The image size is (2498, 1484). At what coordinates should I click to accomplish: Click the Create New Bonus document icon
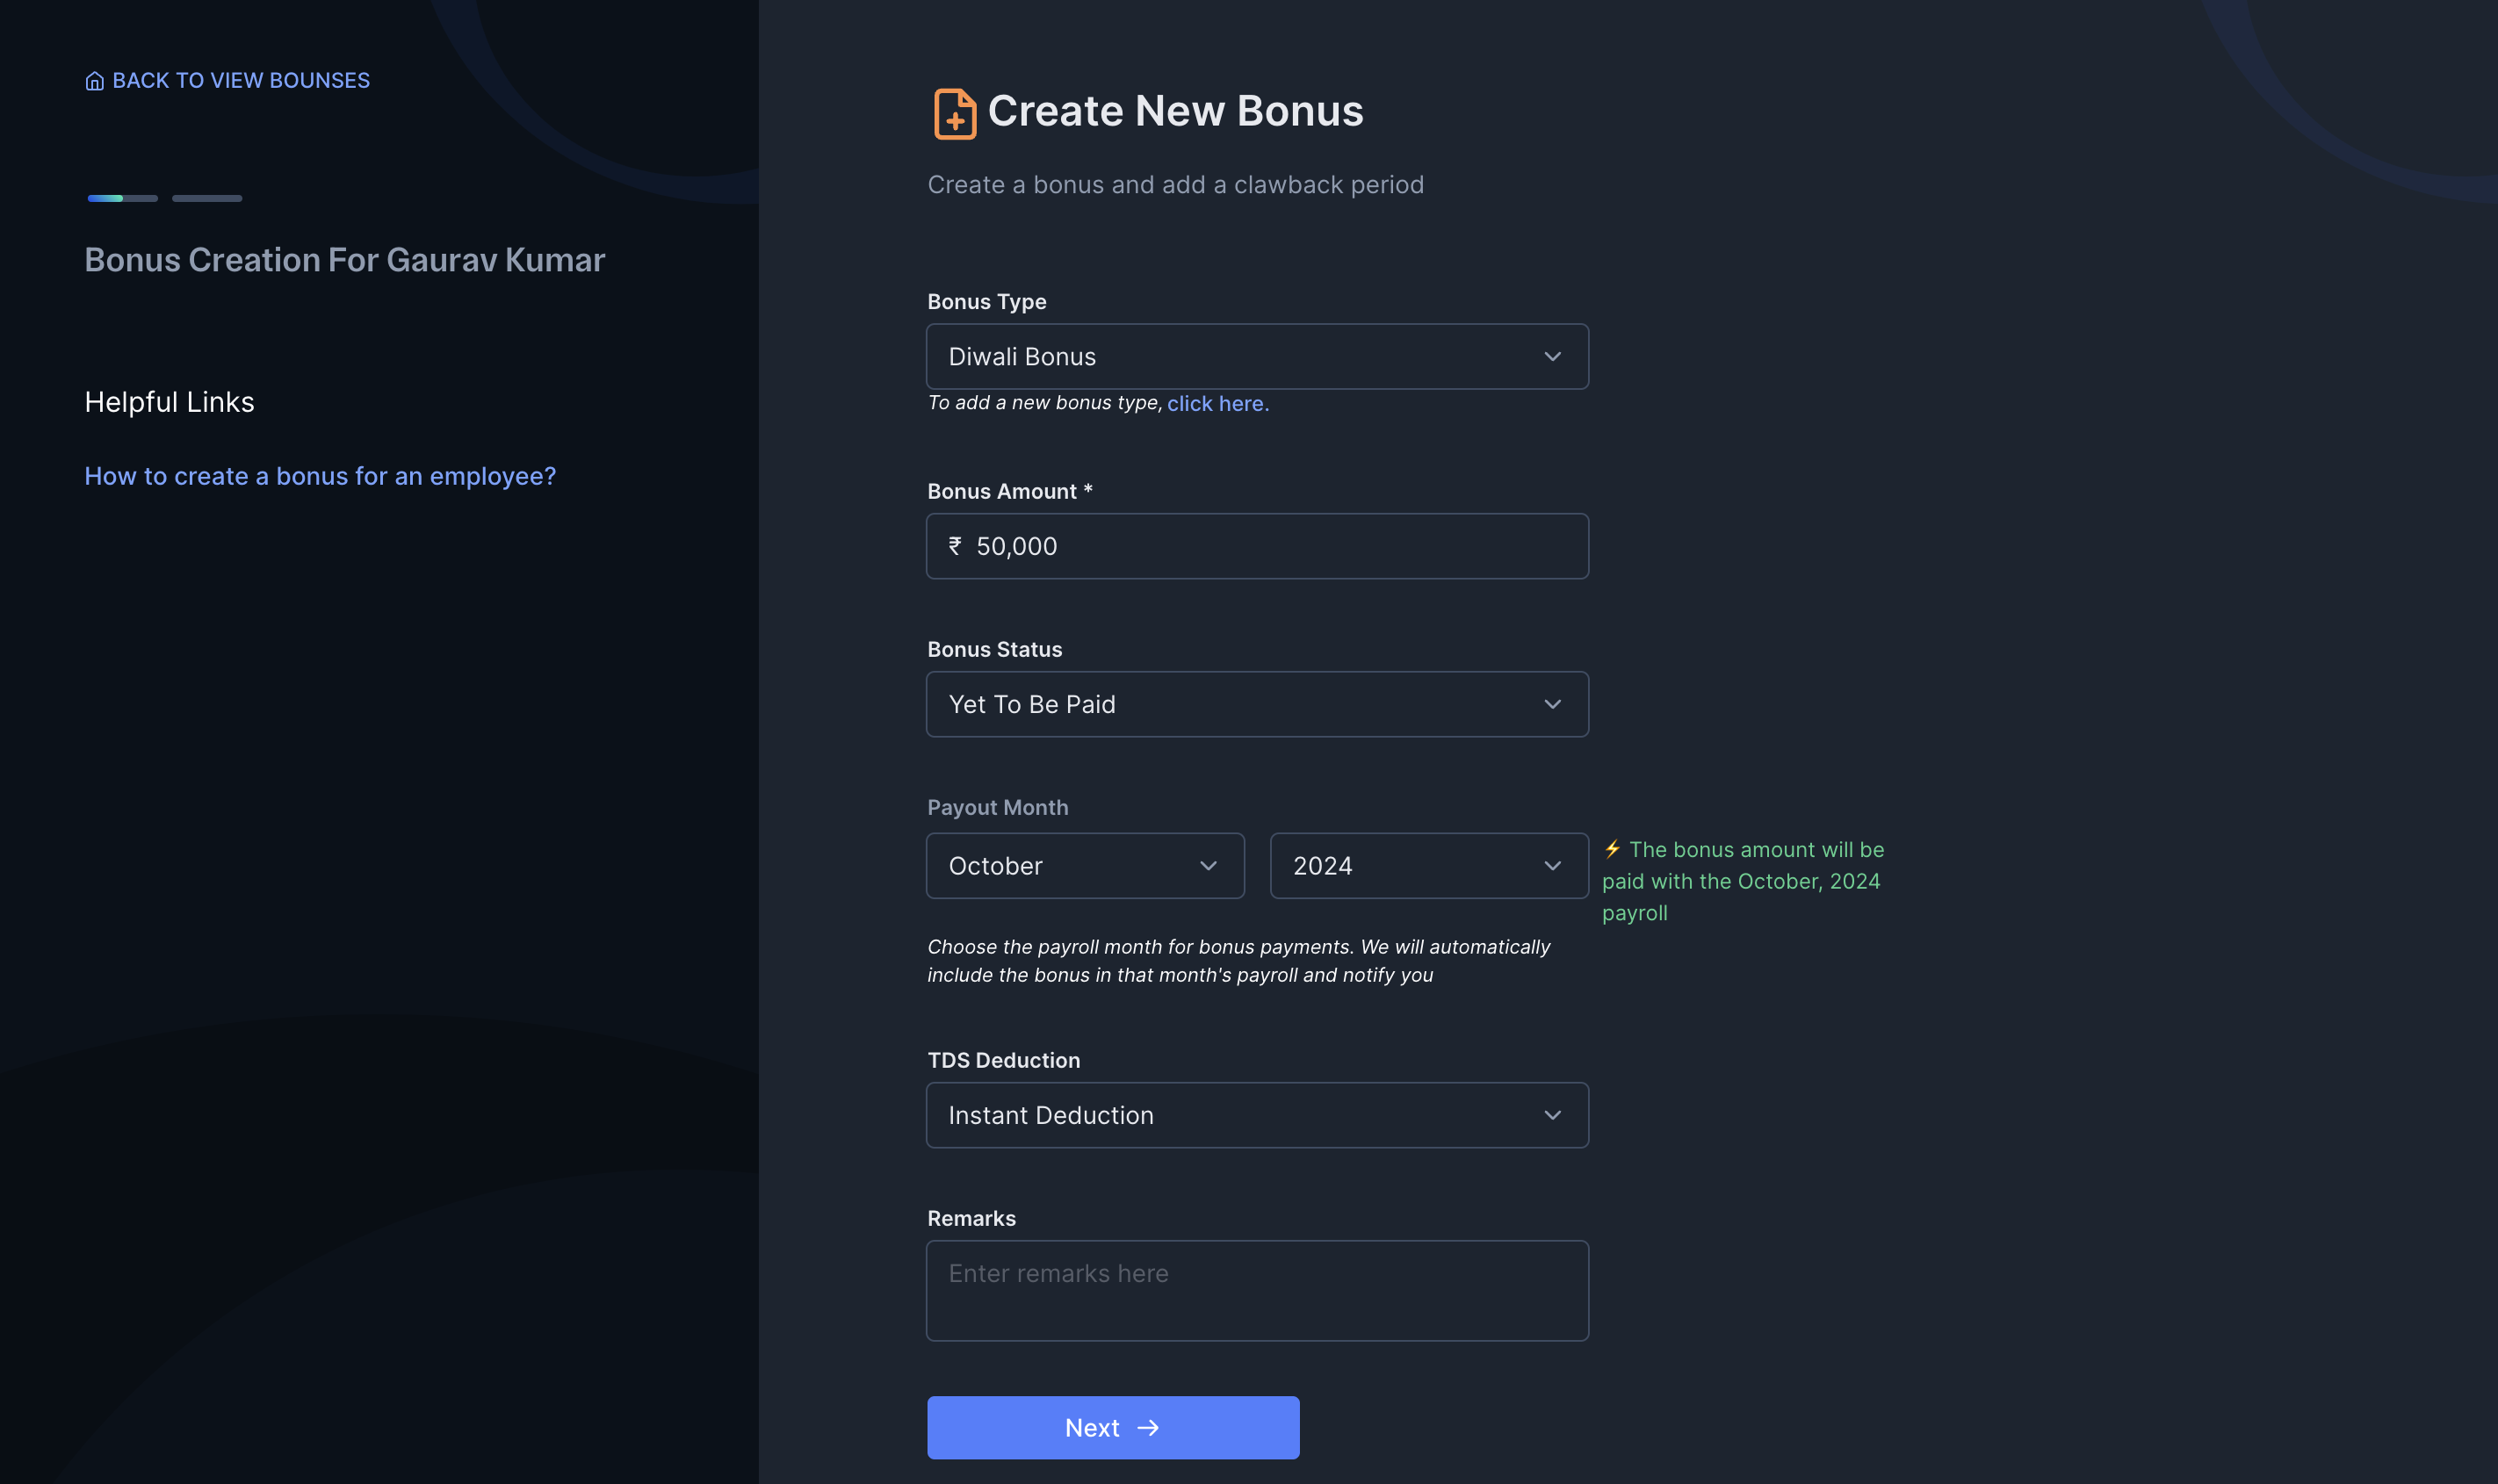pos(954,112)
